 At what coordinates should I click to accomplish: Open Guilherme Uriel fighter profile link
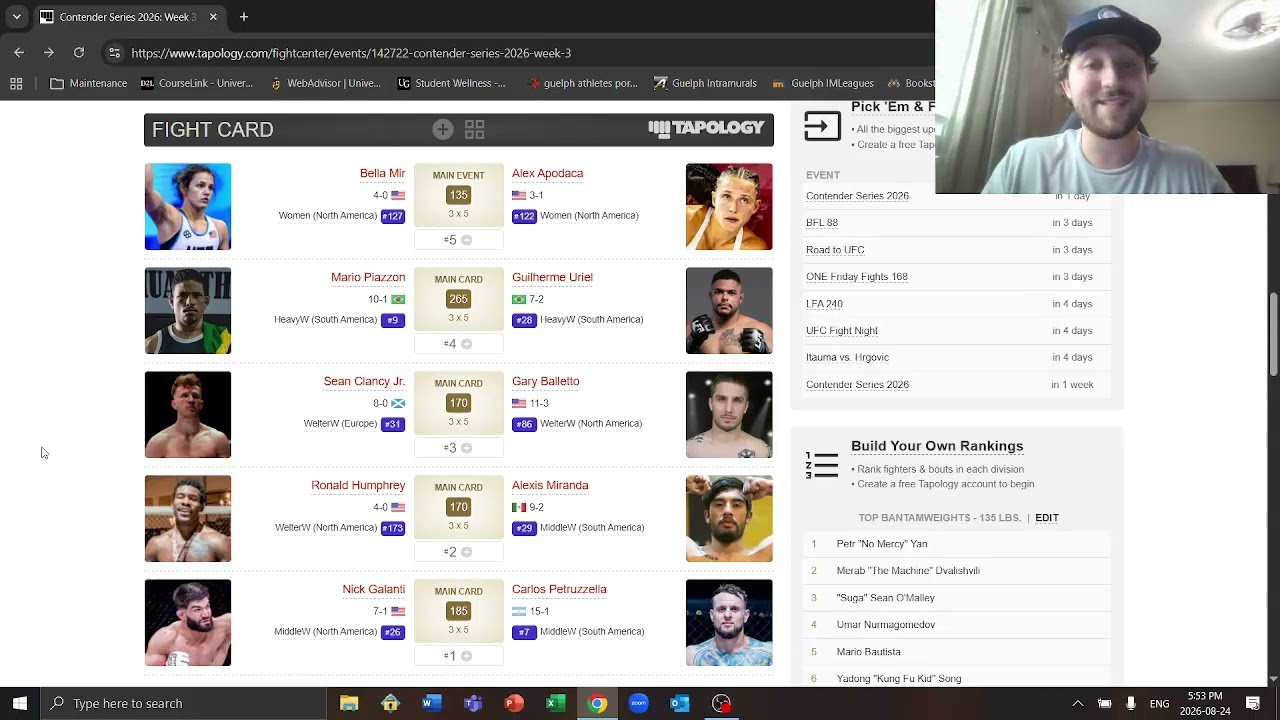(x=552, y=277)
